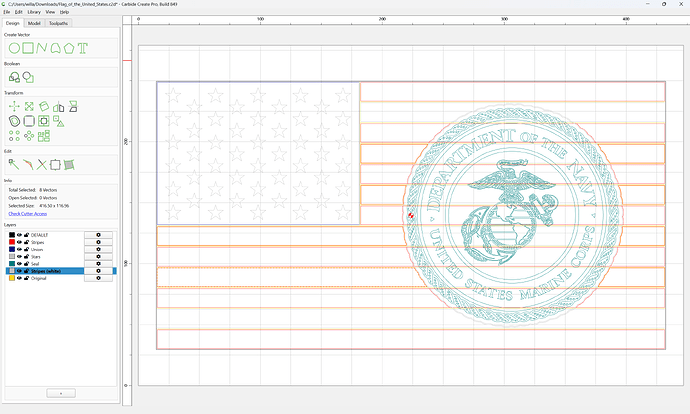
Task: Click the vertical Flip transform icon
Action: 73,106
